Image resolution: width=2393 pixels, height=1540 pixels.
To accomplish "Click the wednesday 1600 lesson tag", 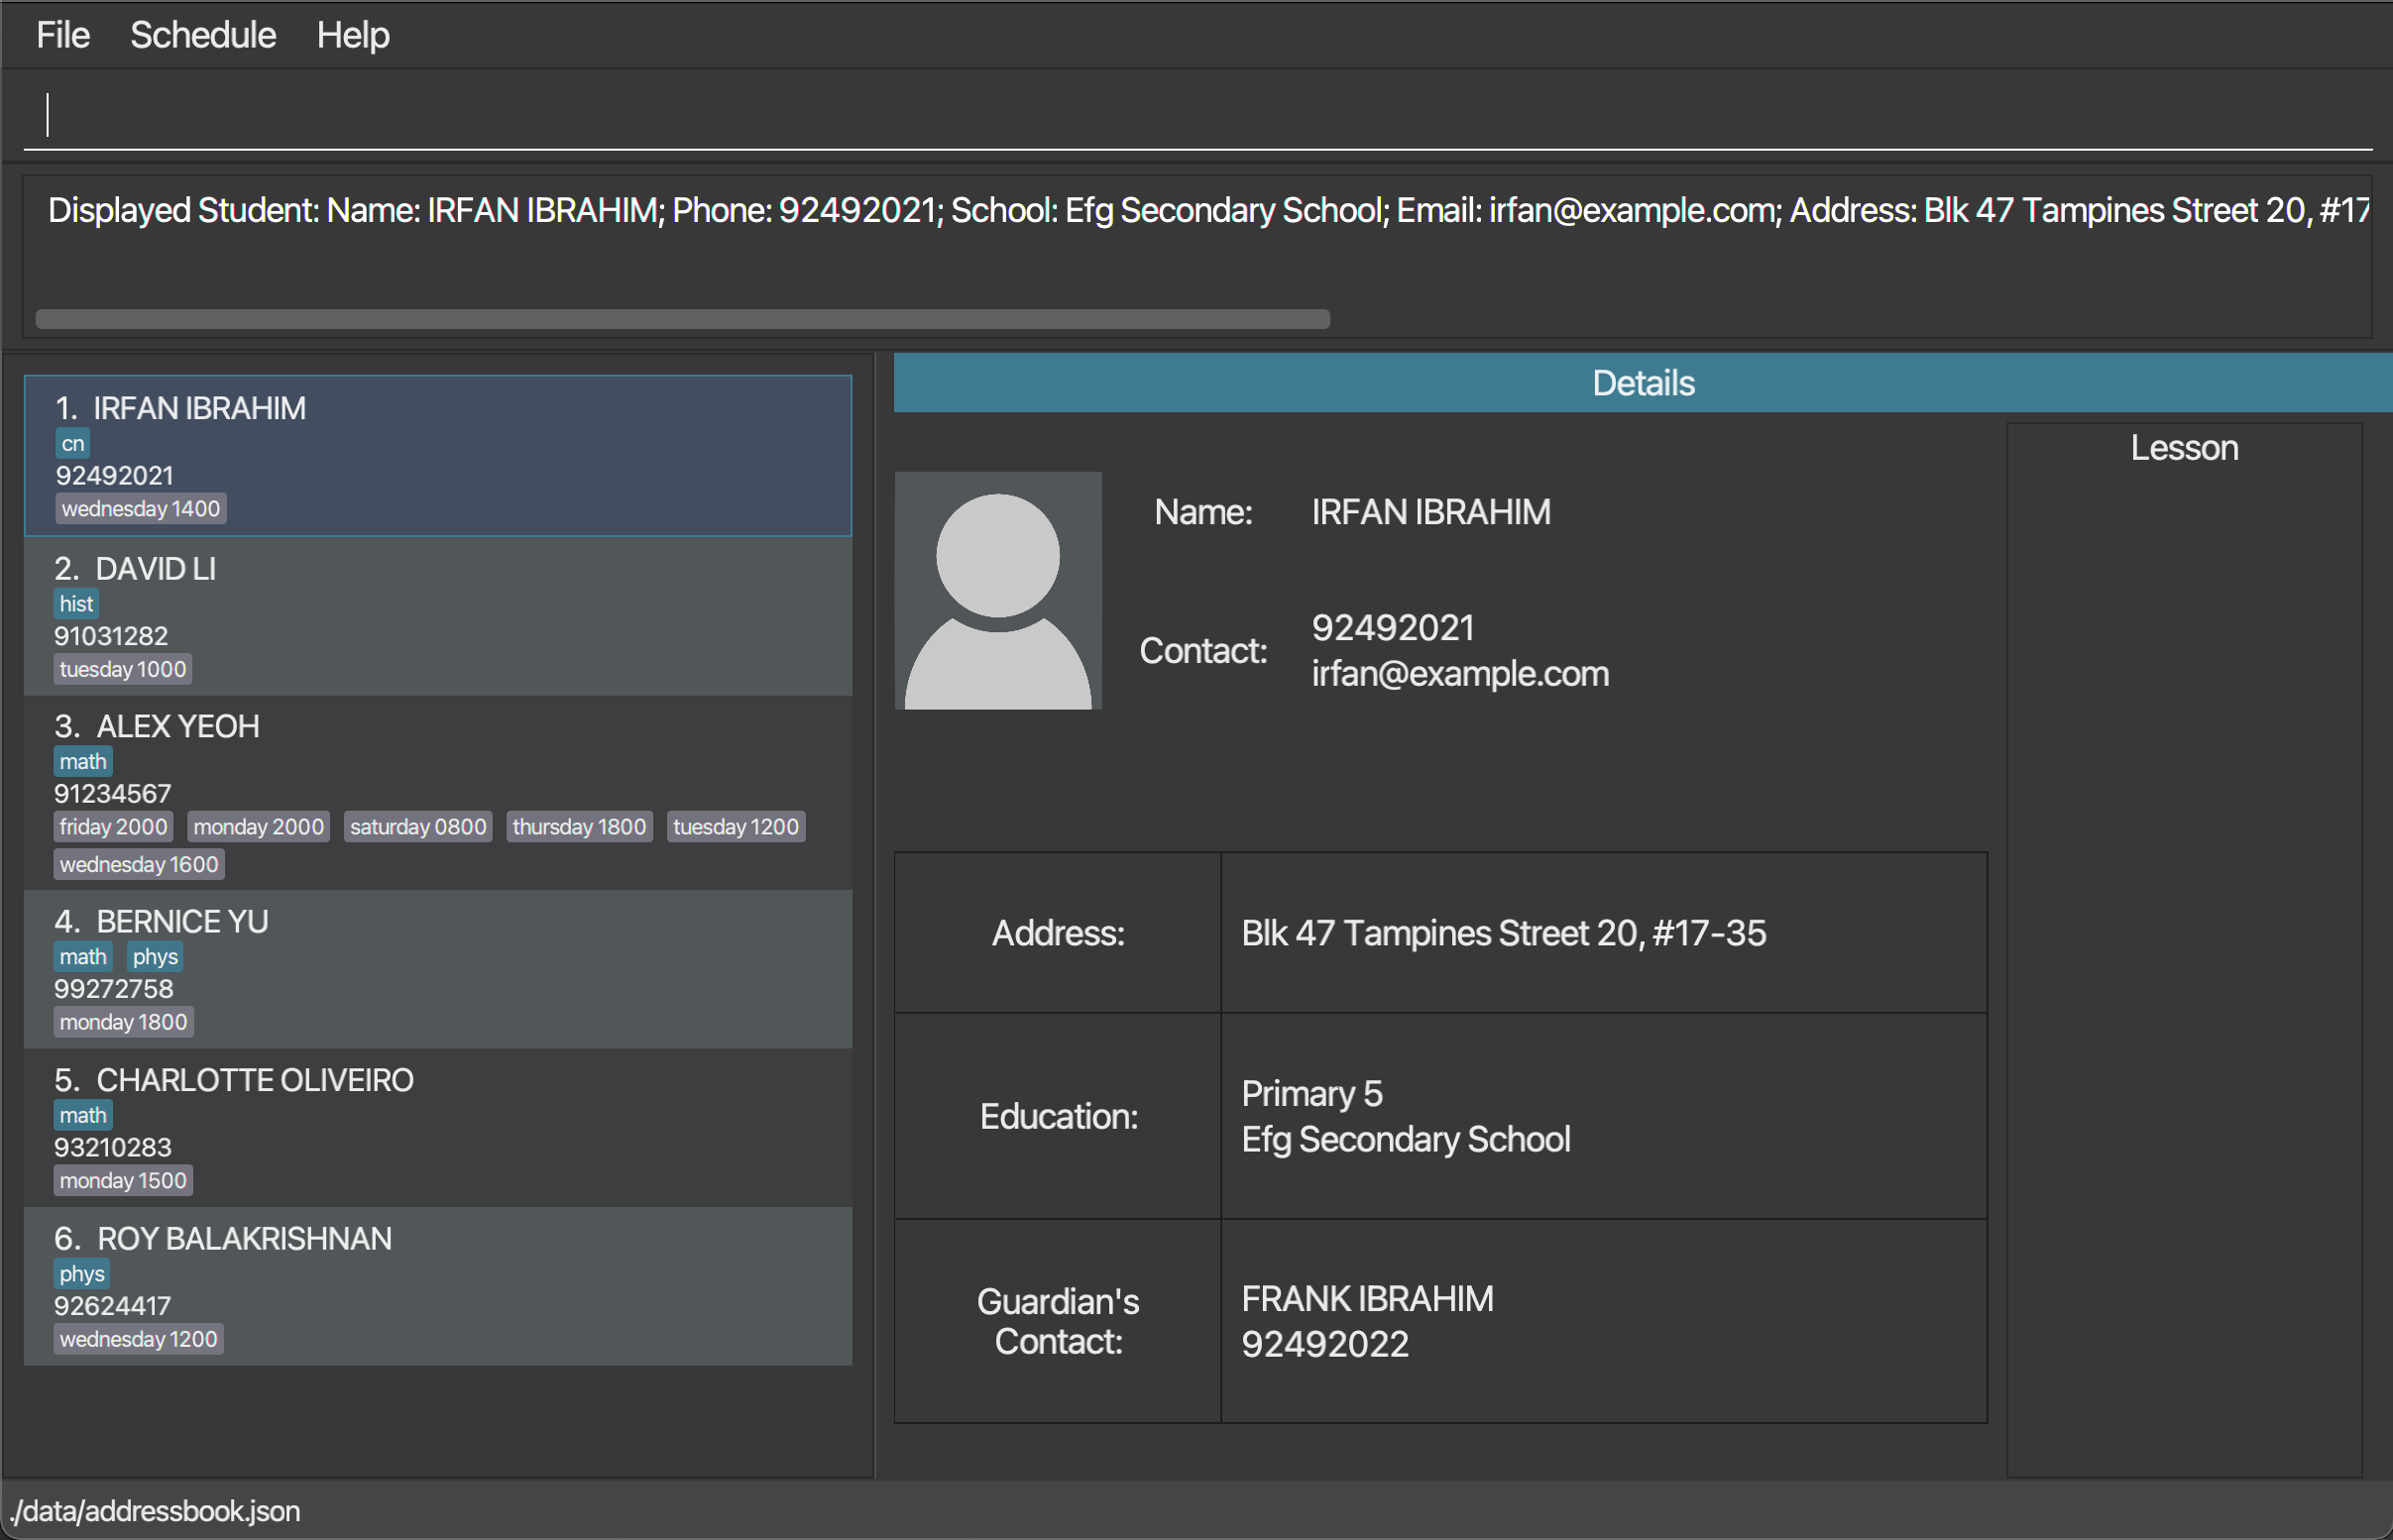I will click(x=139, y=864).
